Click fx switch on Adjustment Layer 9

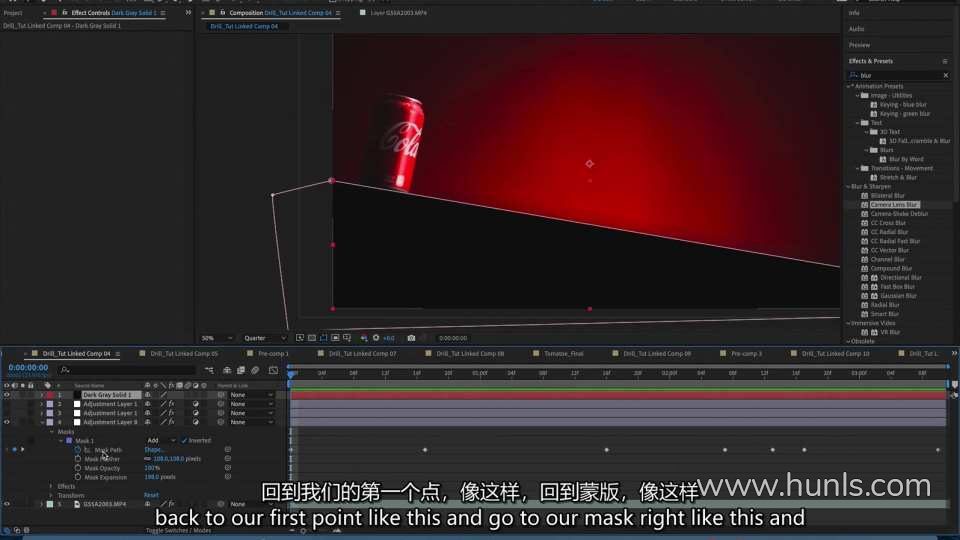[171, 422]
